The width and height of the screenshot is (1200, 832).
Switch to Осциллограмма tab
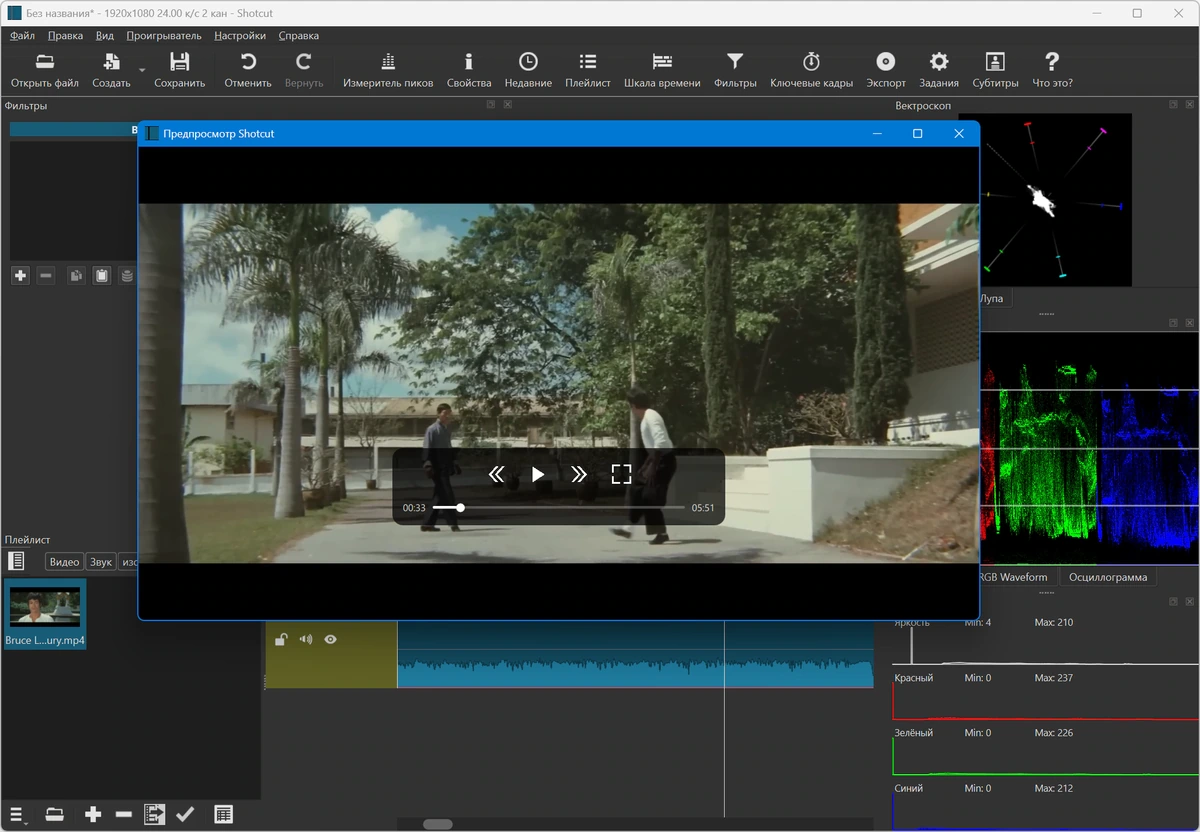click(1108, 577)
